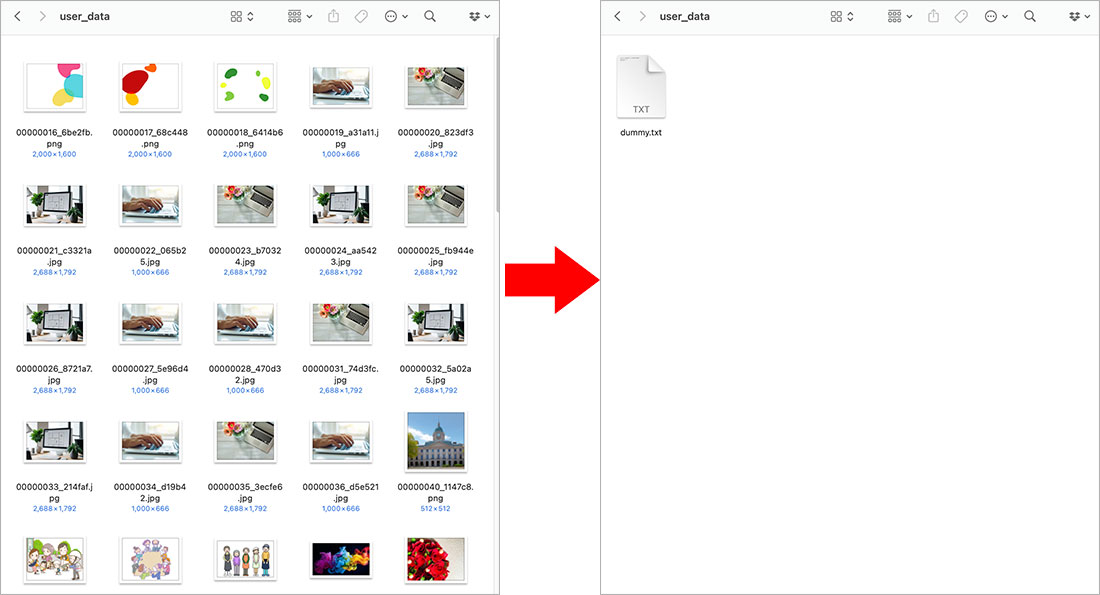Click Tag icon in left Finder toolbar
This screenshot has height=595, width=1100.
(x=361, y=17)
